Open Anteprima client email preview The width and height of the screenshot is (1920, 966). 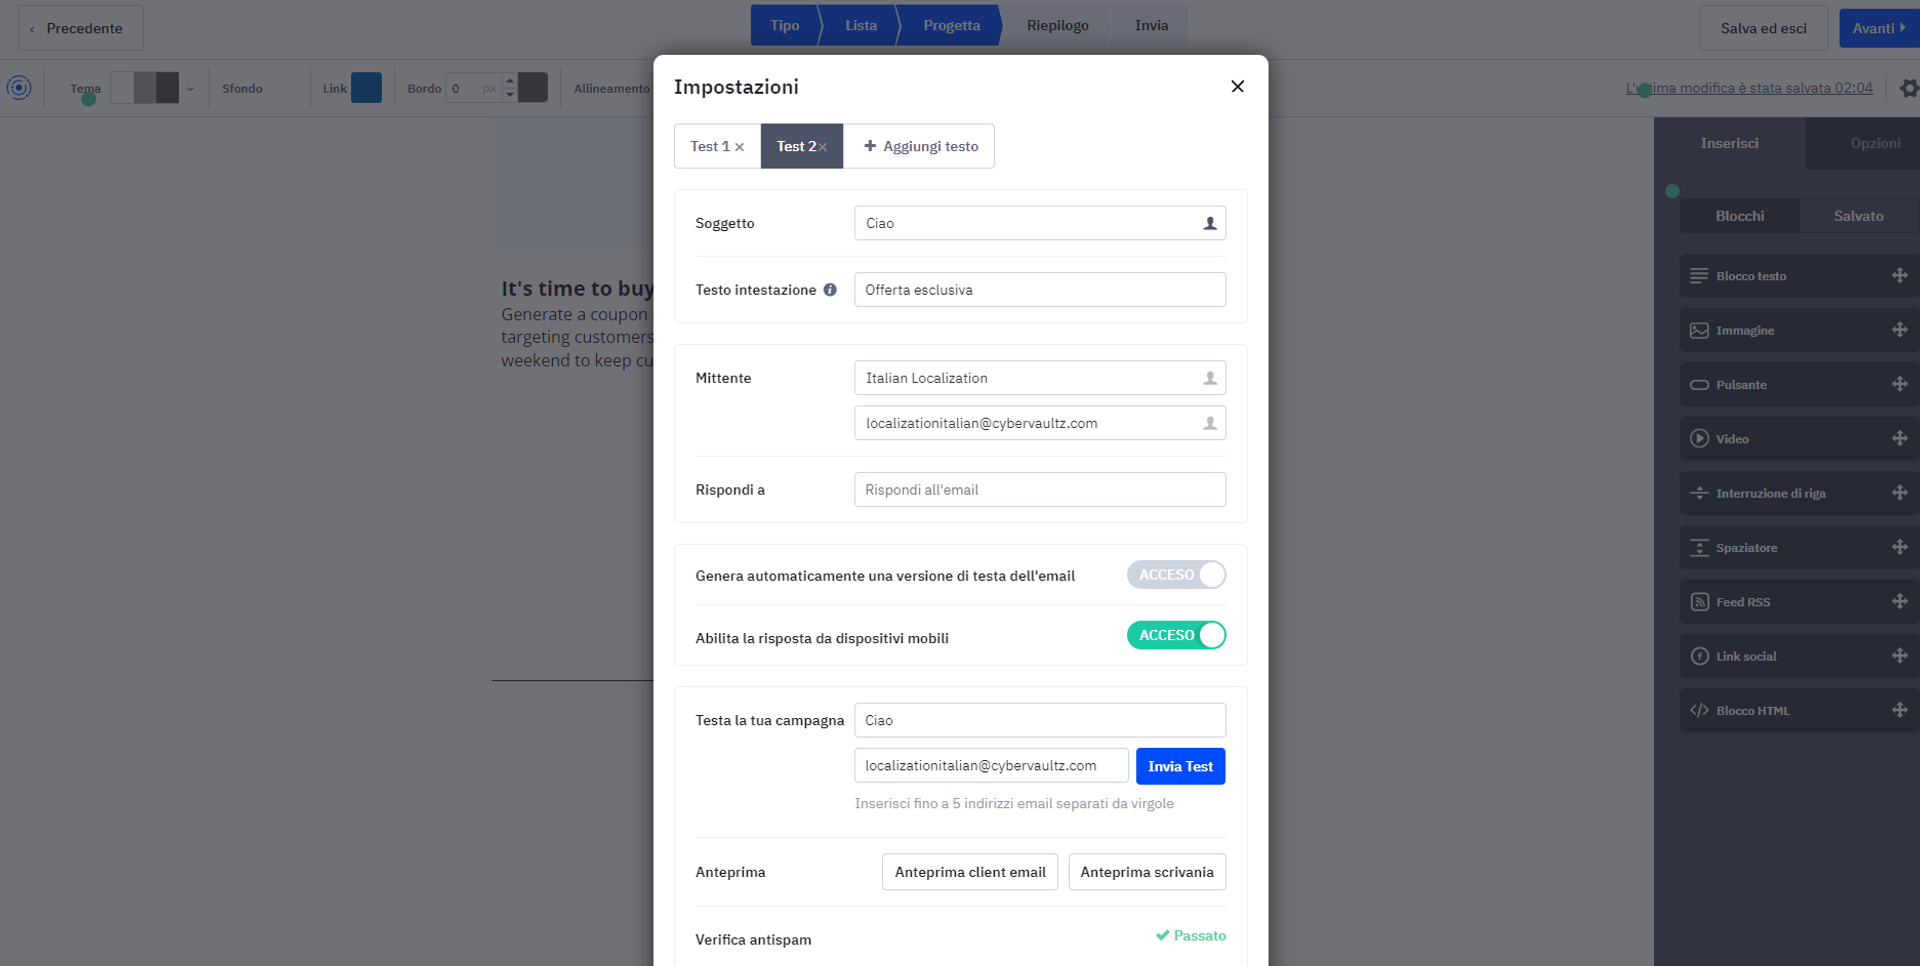click(970, 872)
